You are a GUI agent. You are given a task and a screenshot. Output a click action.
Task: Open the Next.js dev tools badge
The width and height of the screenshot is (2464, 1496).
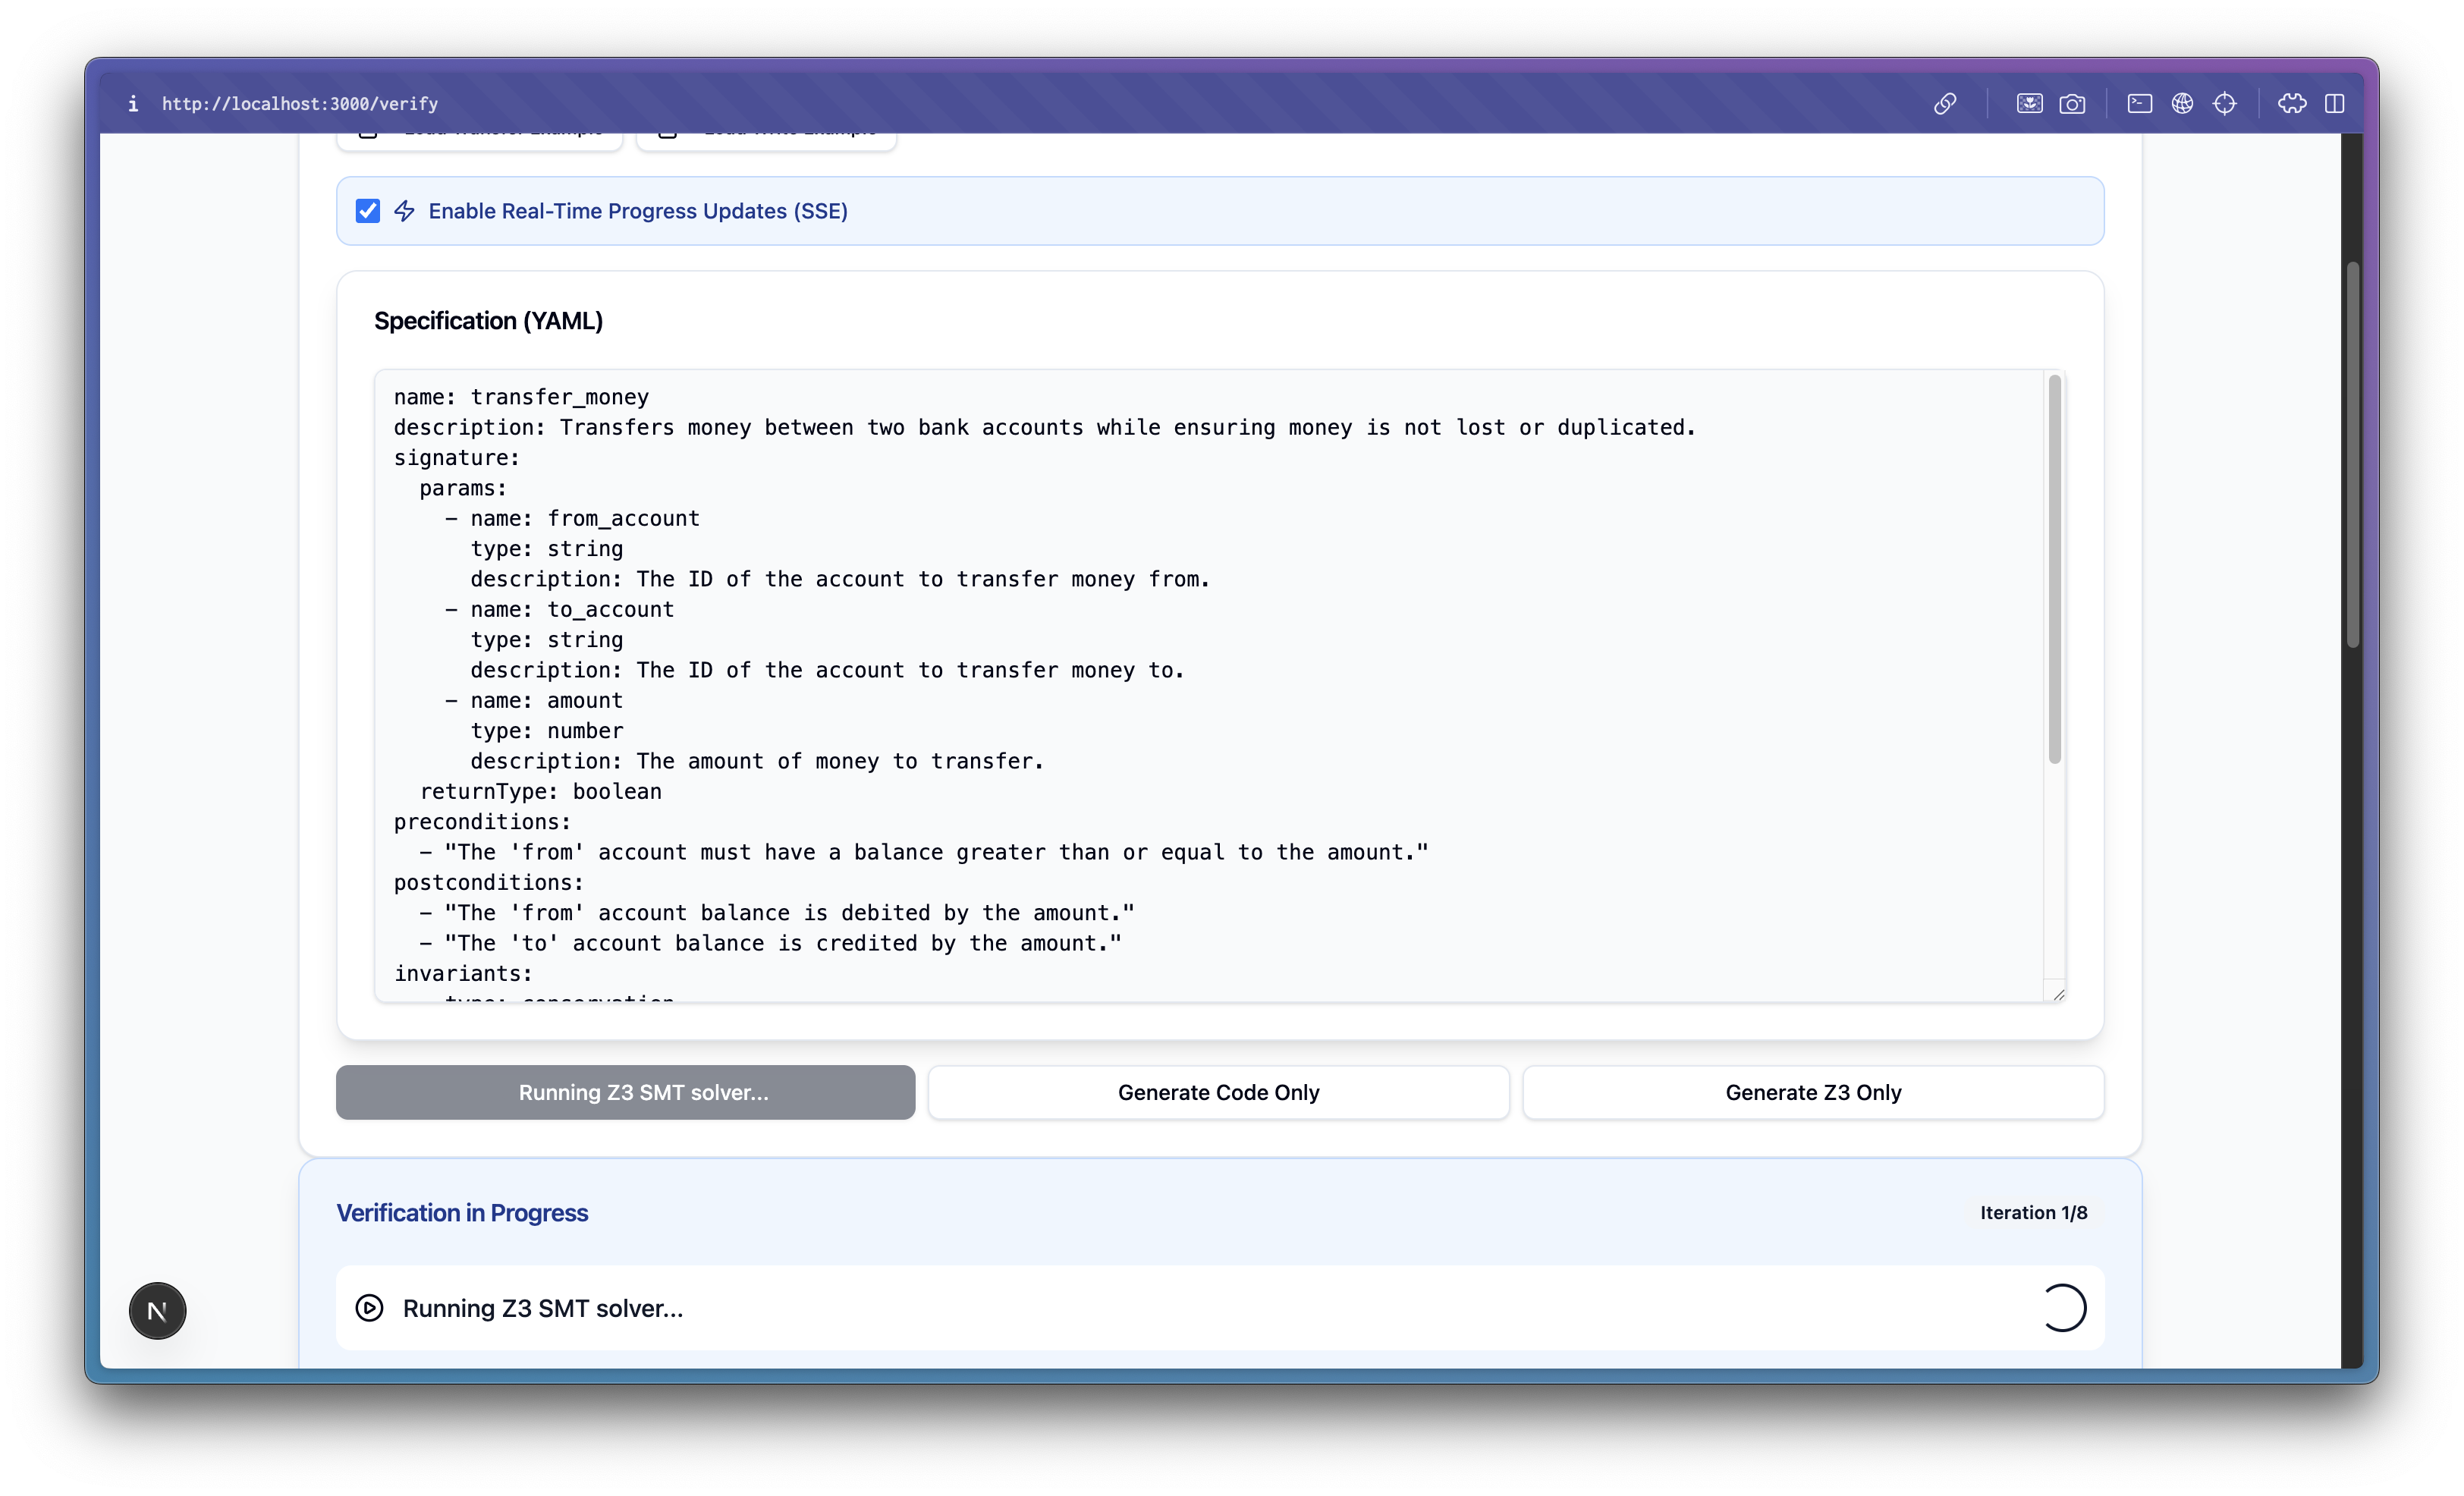[x=157, y=1310]
